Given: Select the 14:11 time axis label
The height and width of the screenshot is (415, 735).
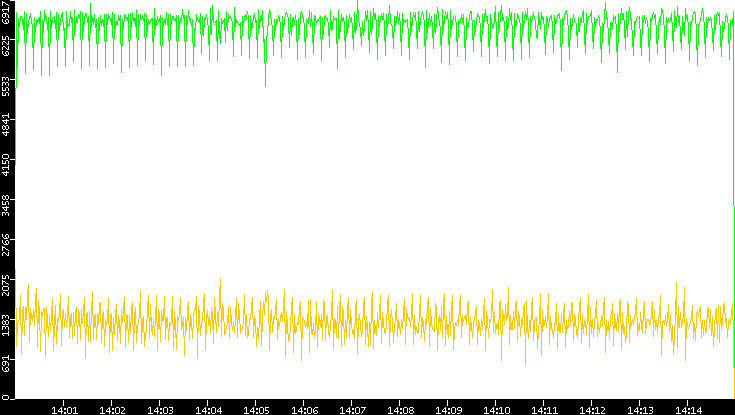Looking at the screenshot, I should [545, 410].
